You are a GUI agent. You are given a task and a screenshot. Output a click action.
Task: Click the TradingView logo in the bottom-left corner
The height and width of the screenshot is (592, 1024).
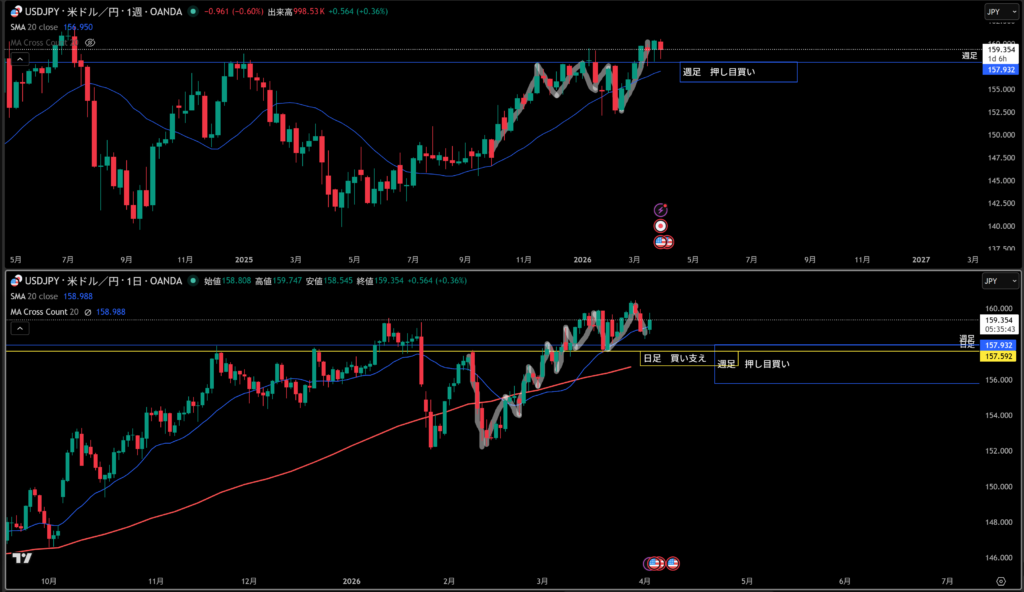22,558
